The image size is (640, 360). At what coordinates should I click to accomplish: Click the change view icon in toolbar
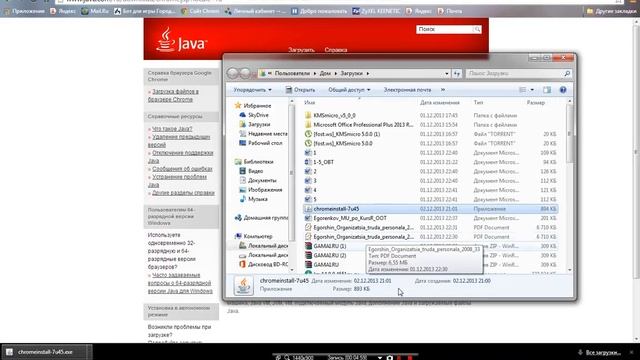pyautogui.click(x=522, y=90)
